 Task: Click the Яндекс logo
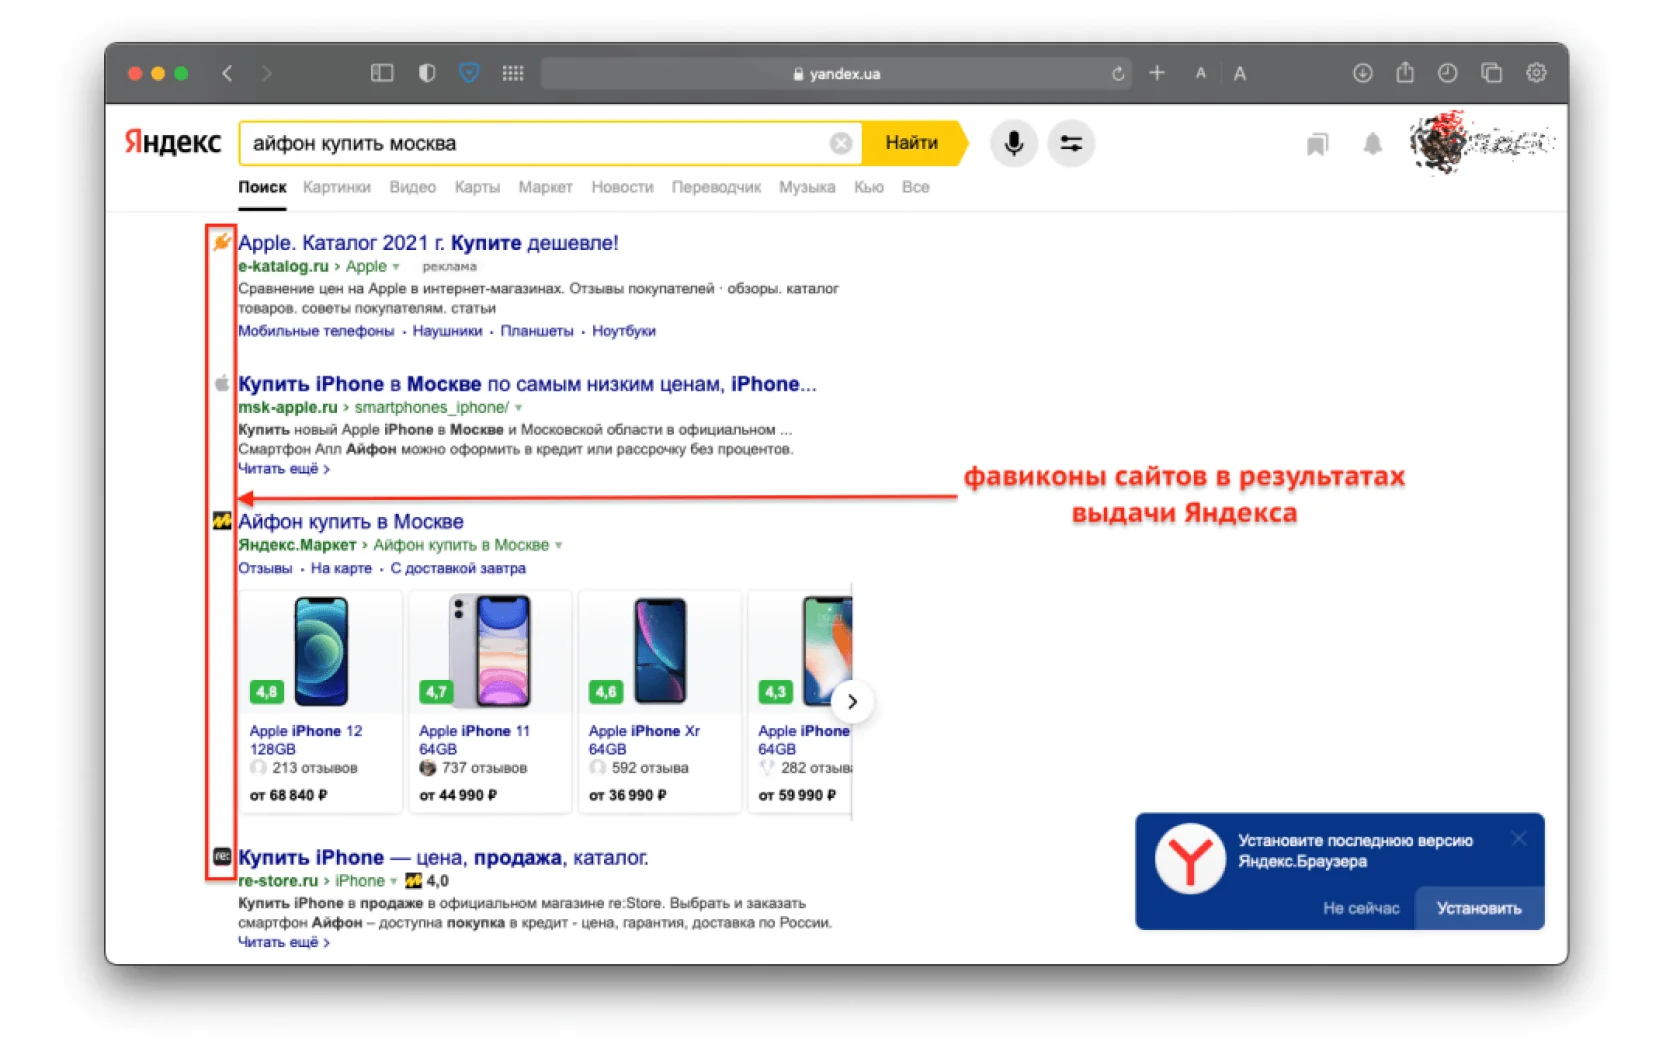tap(173, 143)
